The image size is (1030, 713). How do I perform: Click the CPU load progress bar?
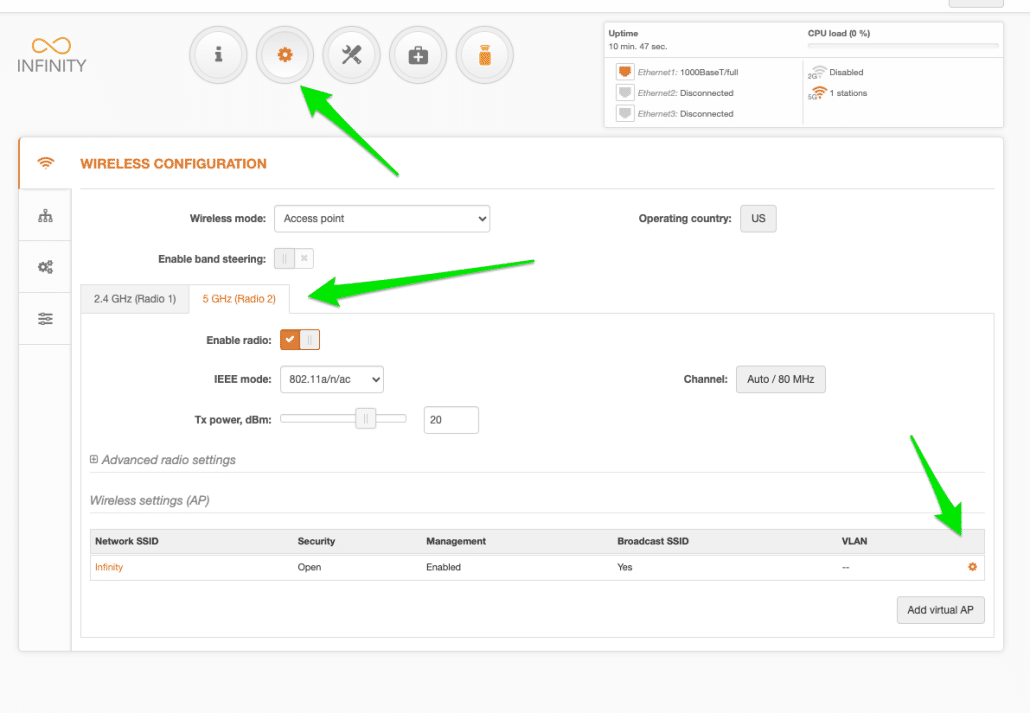903,46
